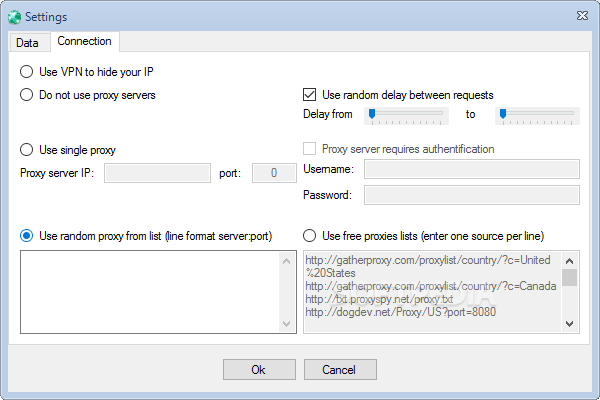Click the Settings globe icon in title bar
This screenshot has height=400, width=600.
coord(14,17)
